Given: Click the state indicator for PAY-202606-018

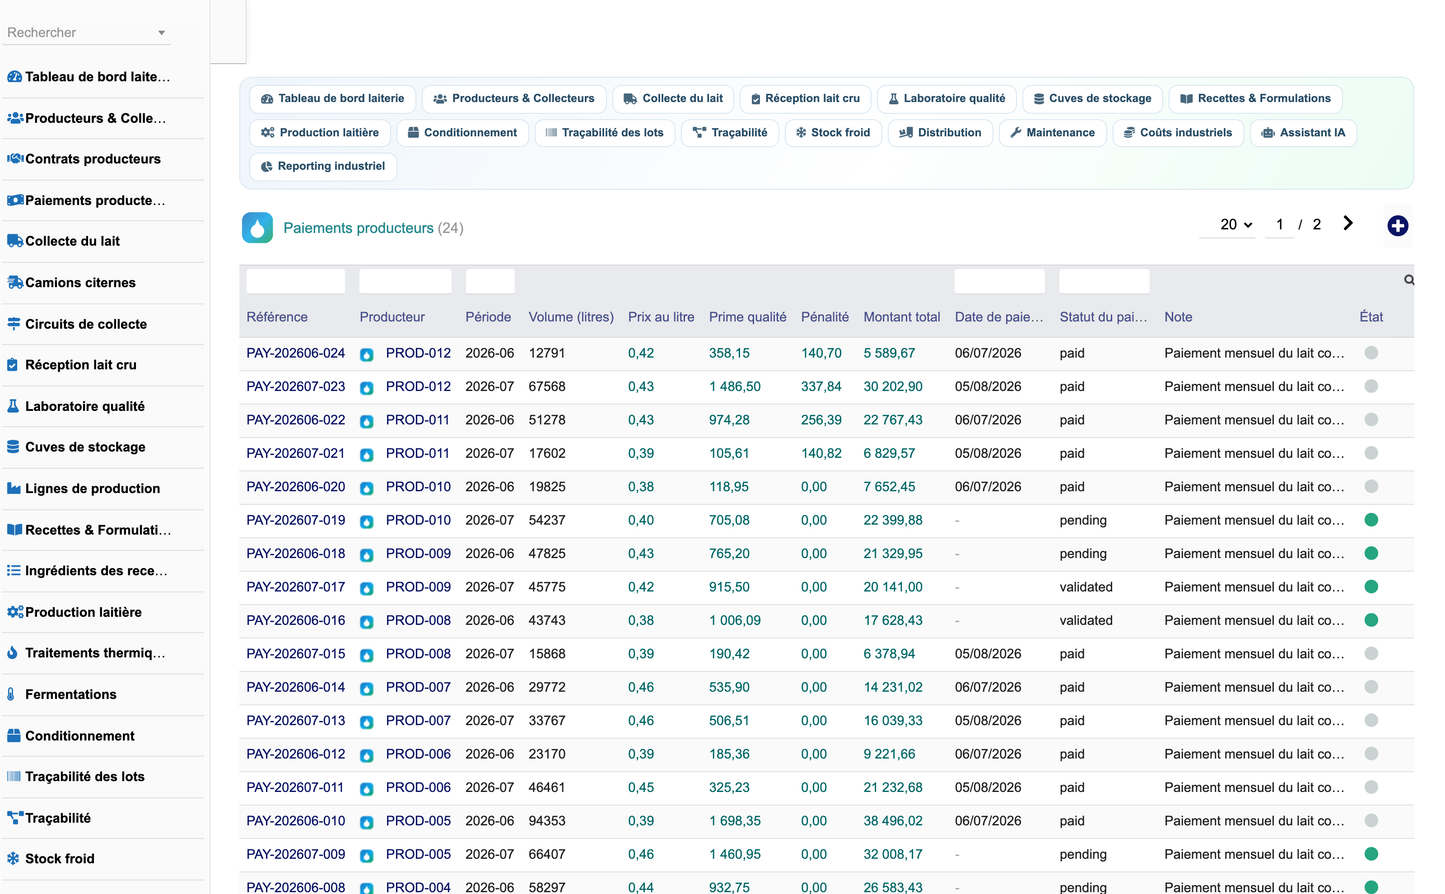Looking at the screenshot, I should point(1371,553).
